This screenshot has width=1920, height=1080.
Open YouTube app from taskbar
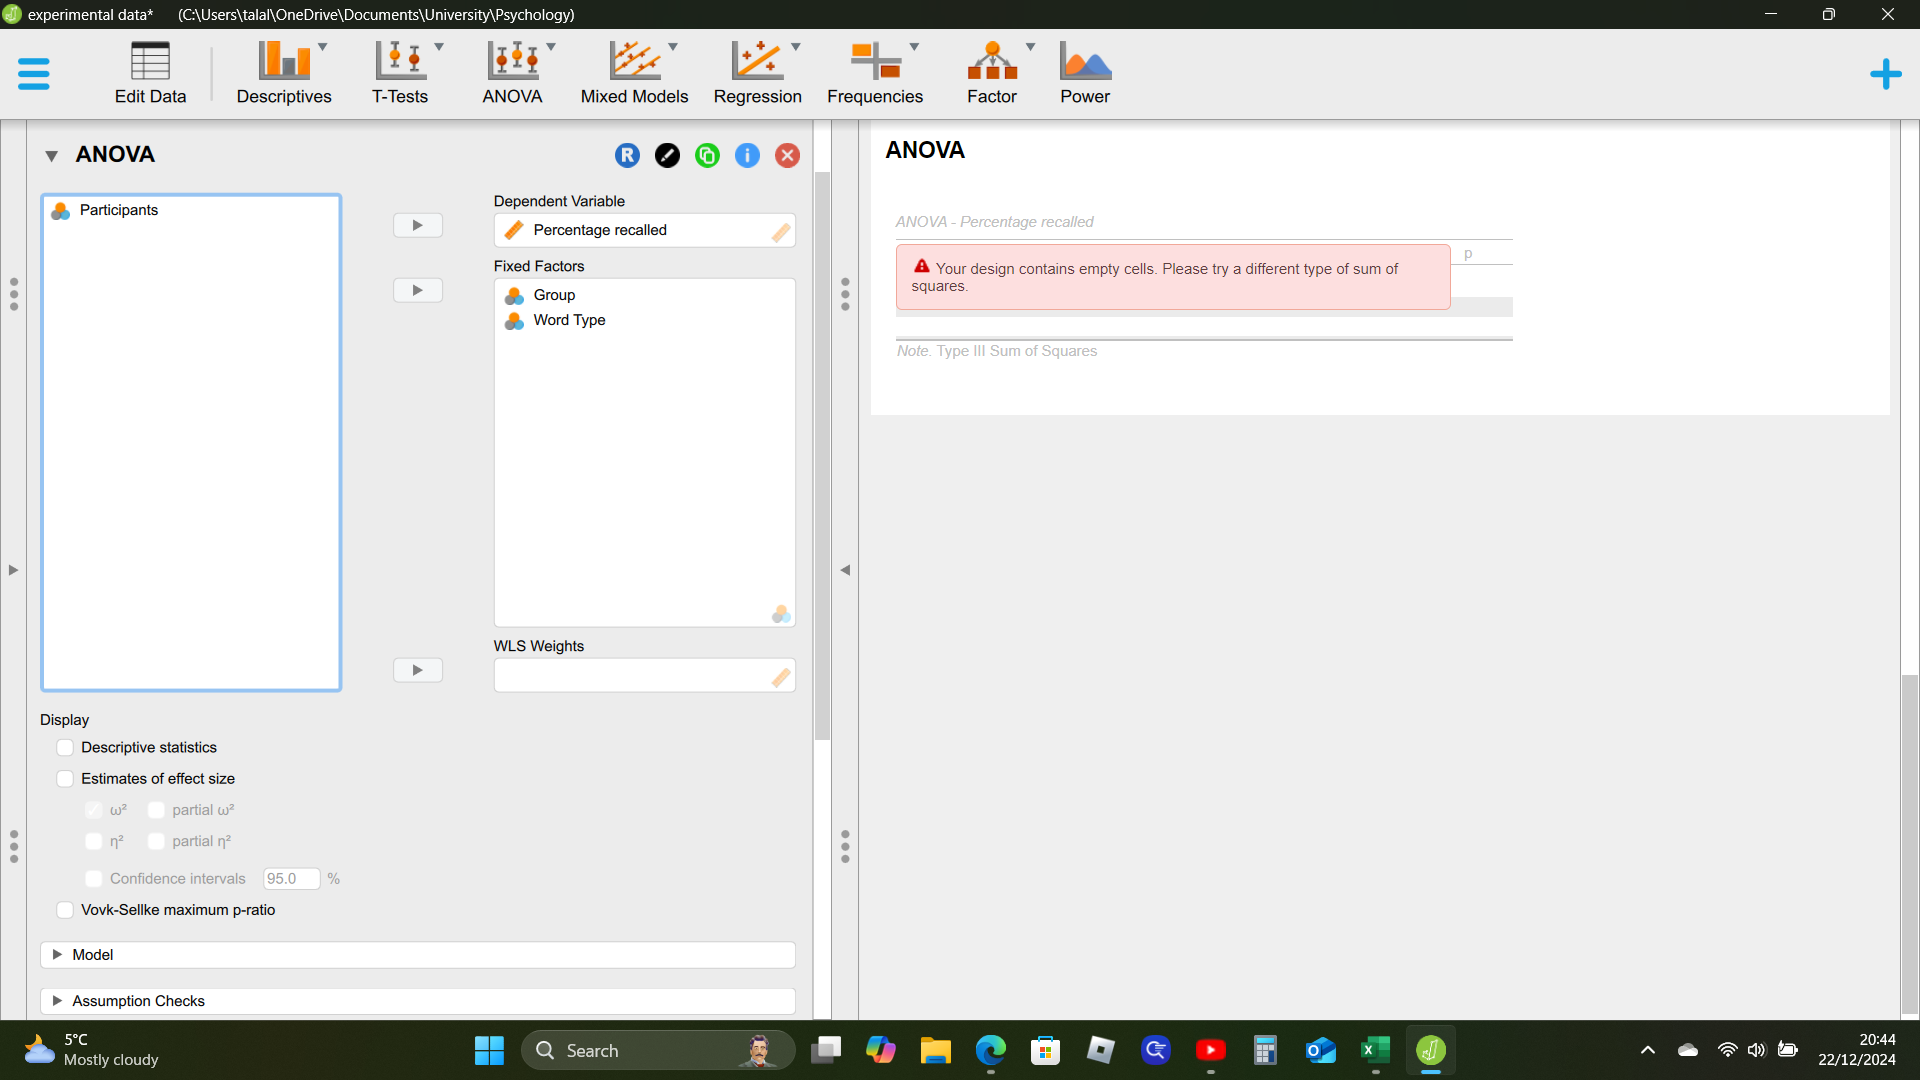[x=1211, y=1050]
